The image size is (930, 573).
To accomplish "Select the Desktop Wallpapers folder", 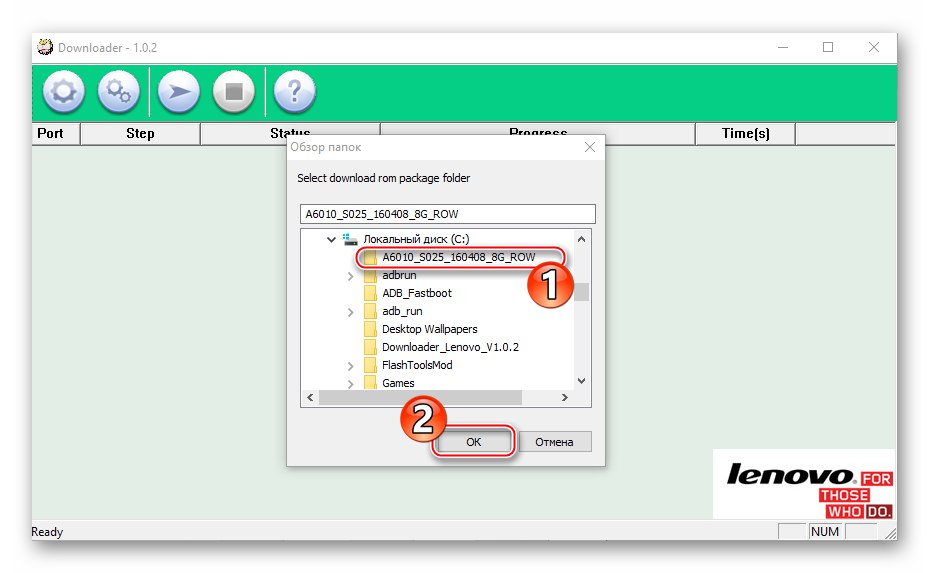I will [x=429, y=329].
